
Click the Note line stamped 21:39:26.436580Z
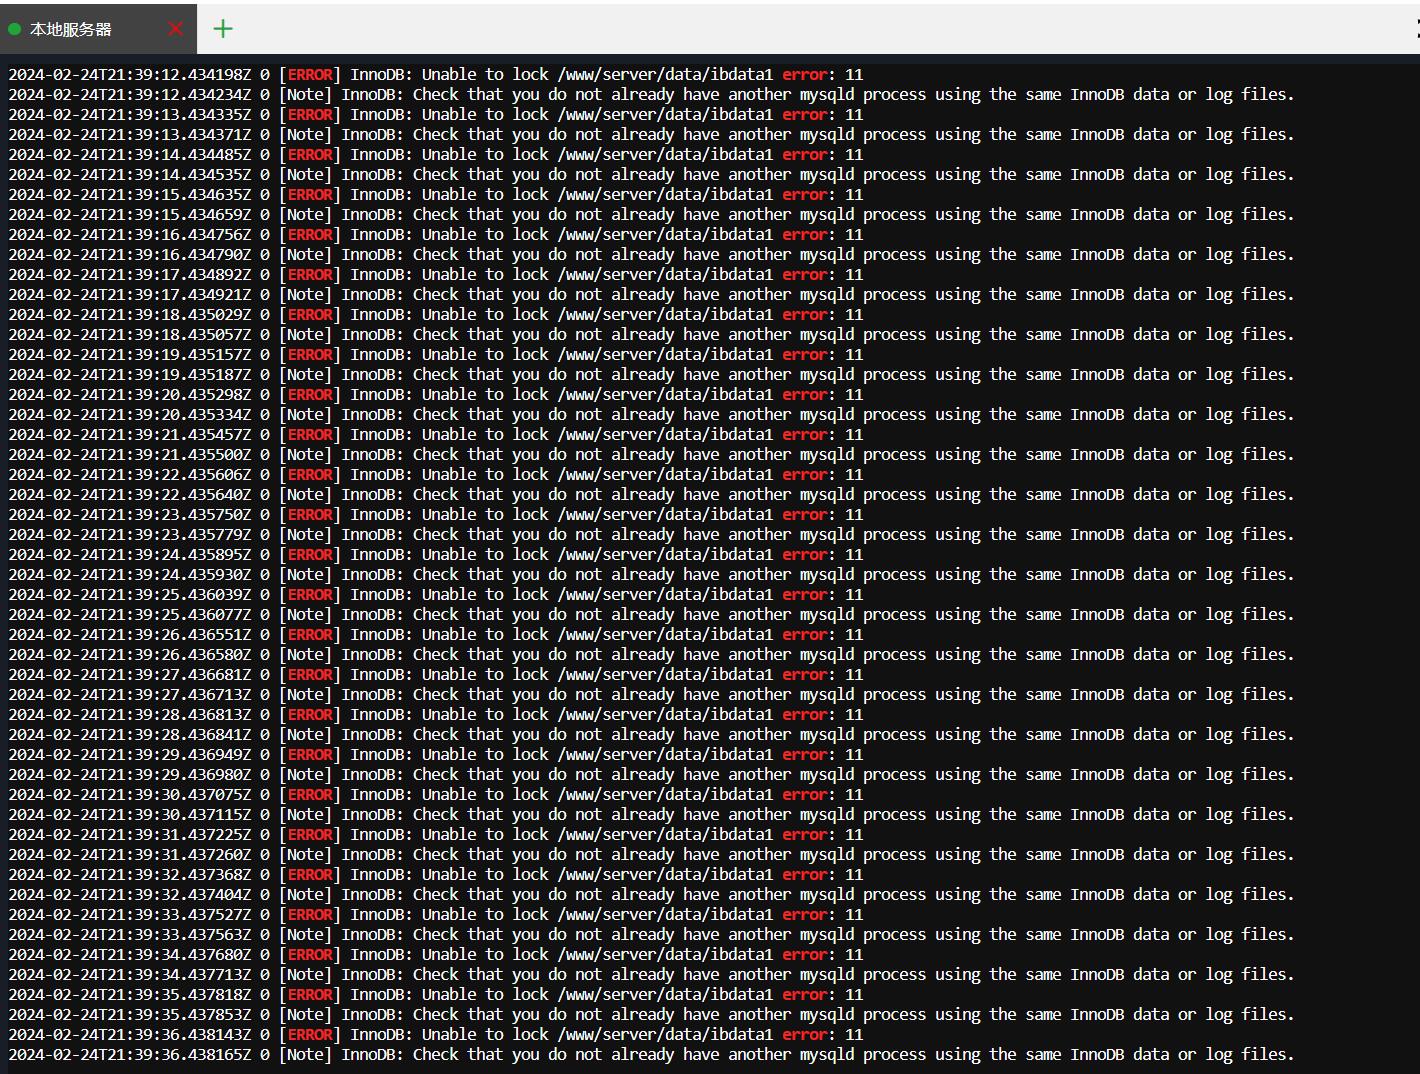point(651,654)
